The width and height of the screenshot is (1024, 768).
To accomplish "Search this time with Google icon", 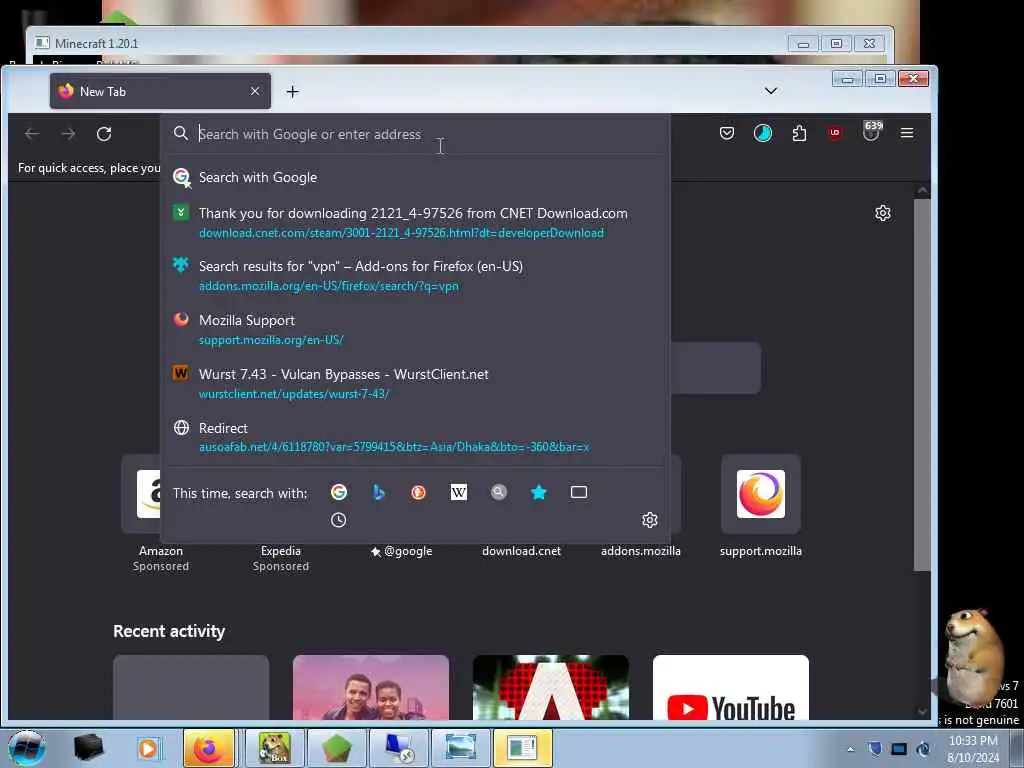I will 339,492.
